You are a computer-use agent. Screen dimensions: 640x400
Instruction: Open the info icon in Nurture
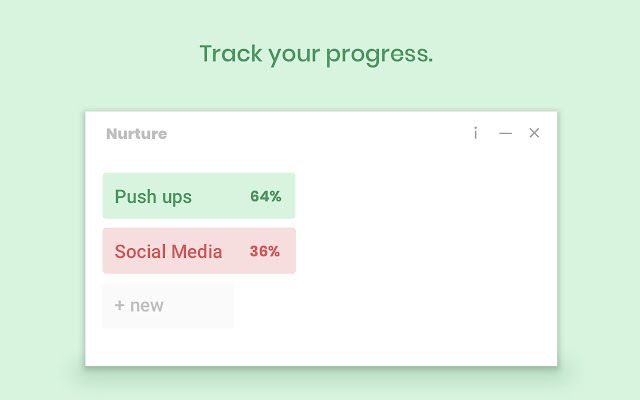[476, 133]
